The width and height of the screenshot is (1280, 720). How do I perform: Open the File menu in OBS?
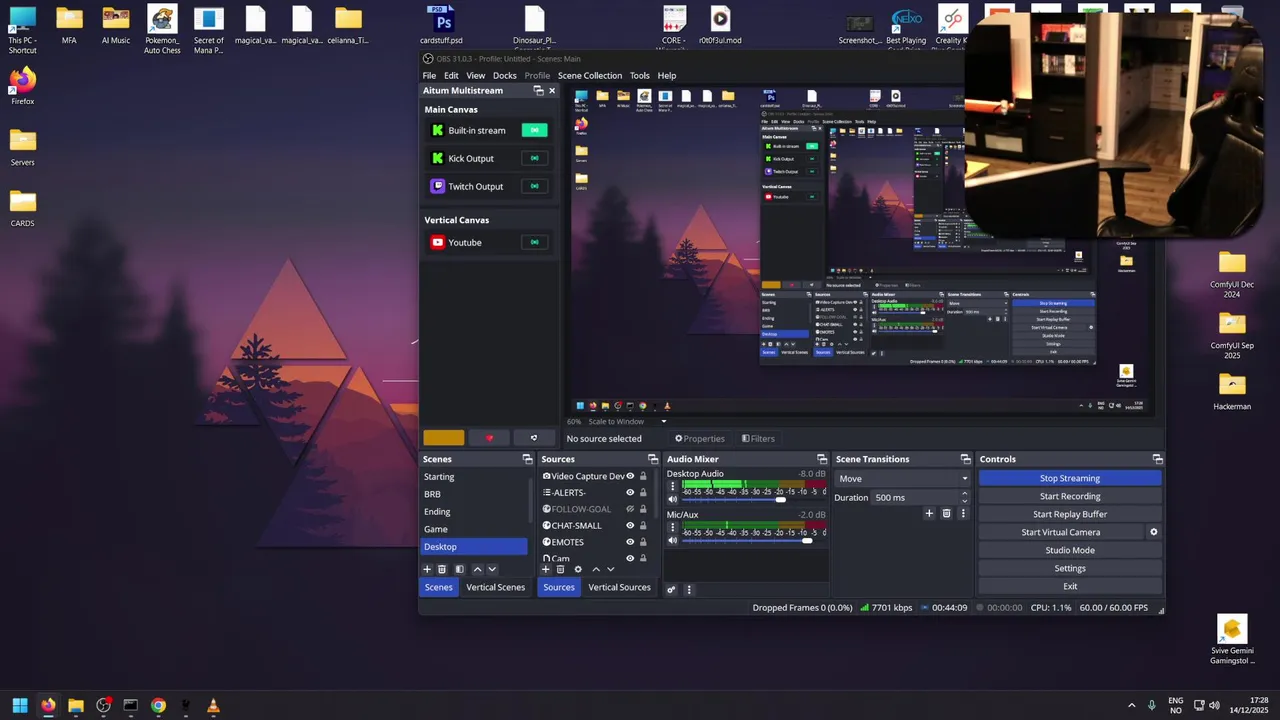(429, 75)
